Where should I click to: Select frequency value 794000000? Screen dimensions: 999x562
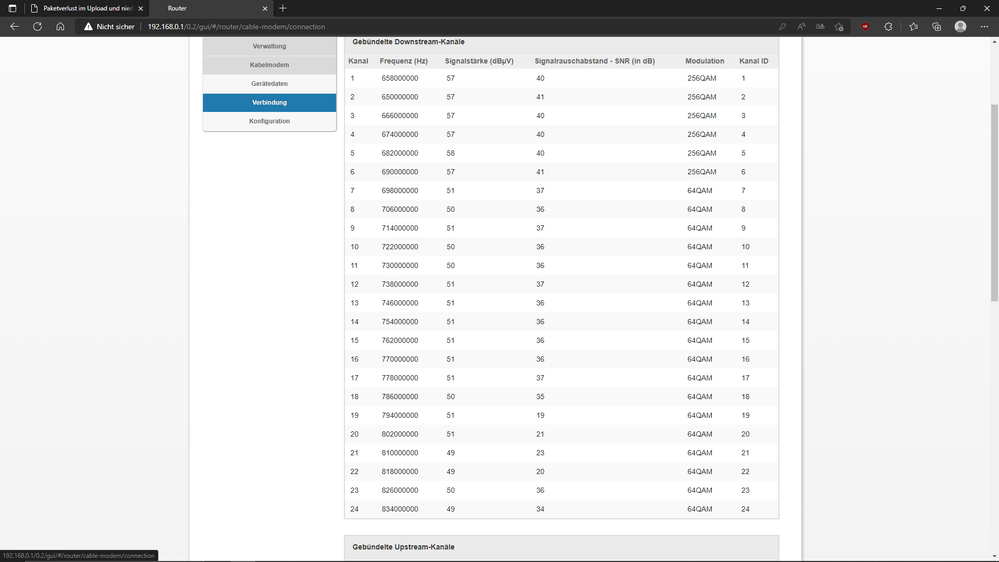(x=400, y=415)
